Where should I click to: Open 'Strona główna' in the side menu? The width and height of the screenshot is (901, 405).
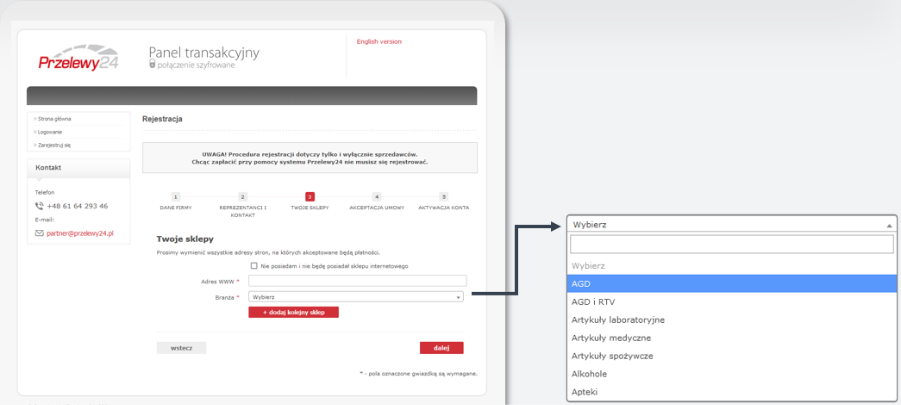click(x=55, y=119)
